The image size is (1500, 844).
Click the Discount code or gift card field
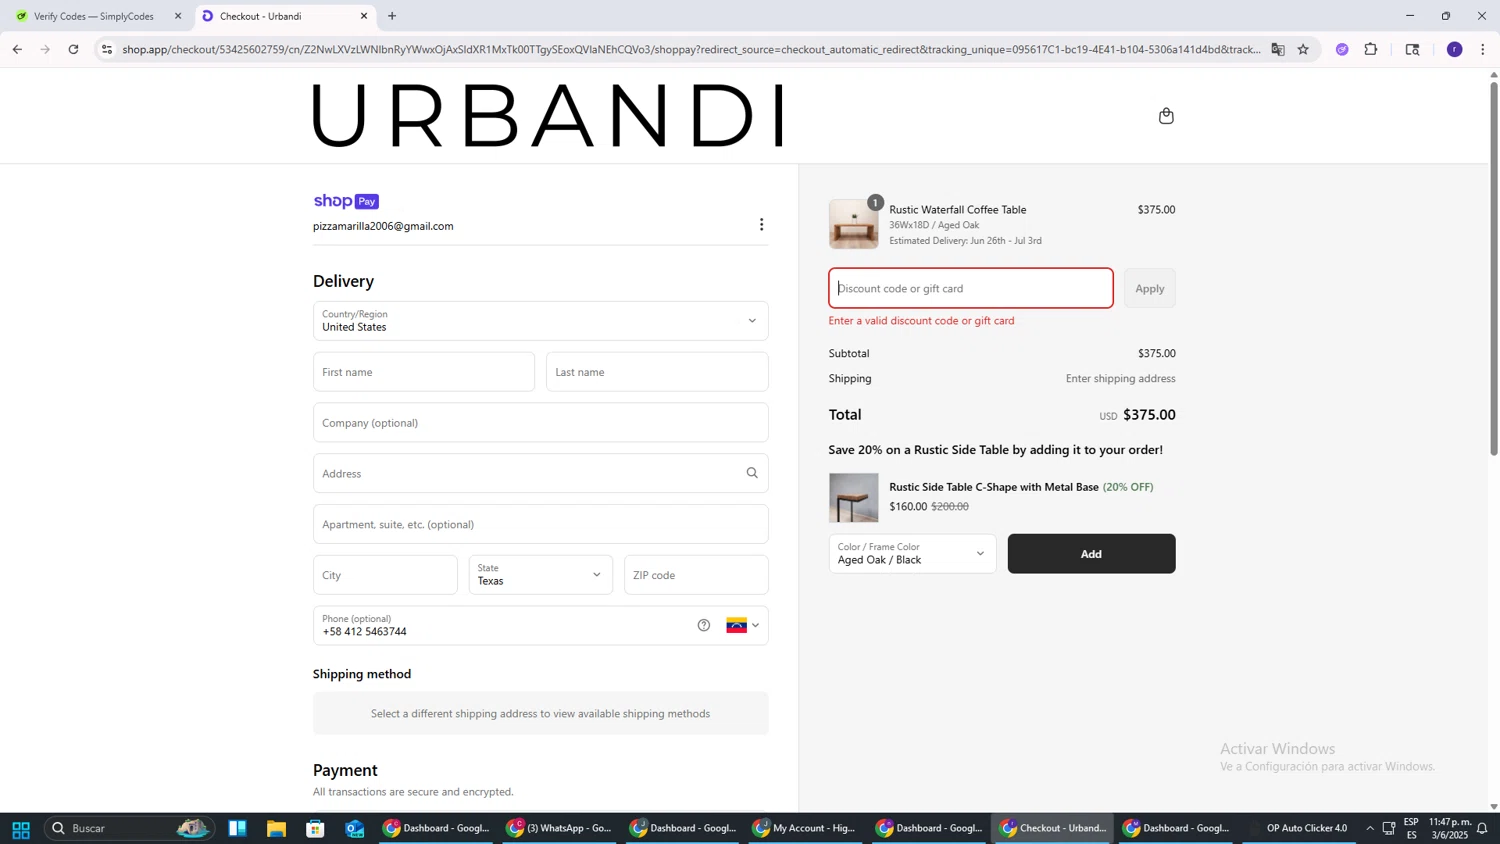pos(971,288)
